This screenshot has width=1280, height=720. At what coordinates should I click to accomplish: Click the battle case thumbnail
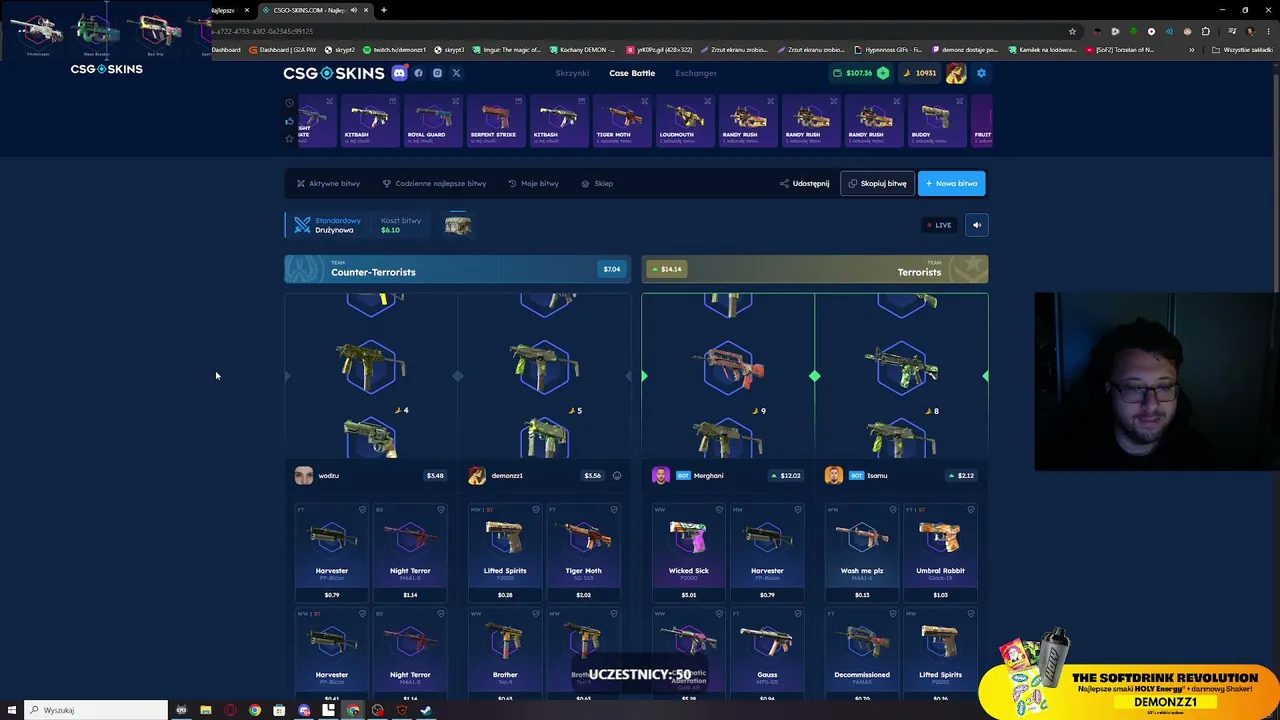(x=458, y=225)
